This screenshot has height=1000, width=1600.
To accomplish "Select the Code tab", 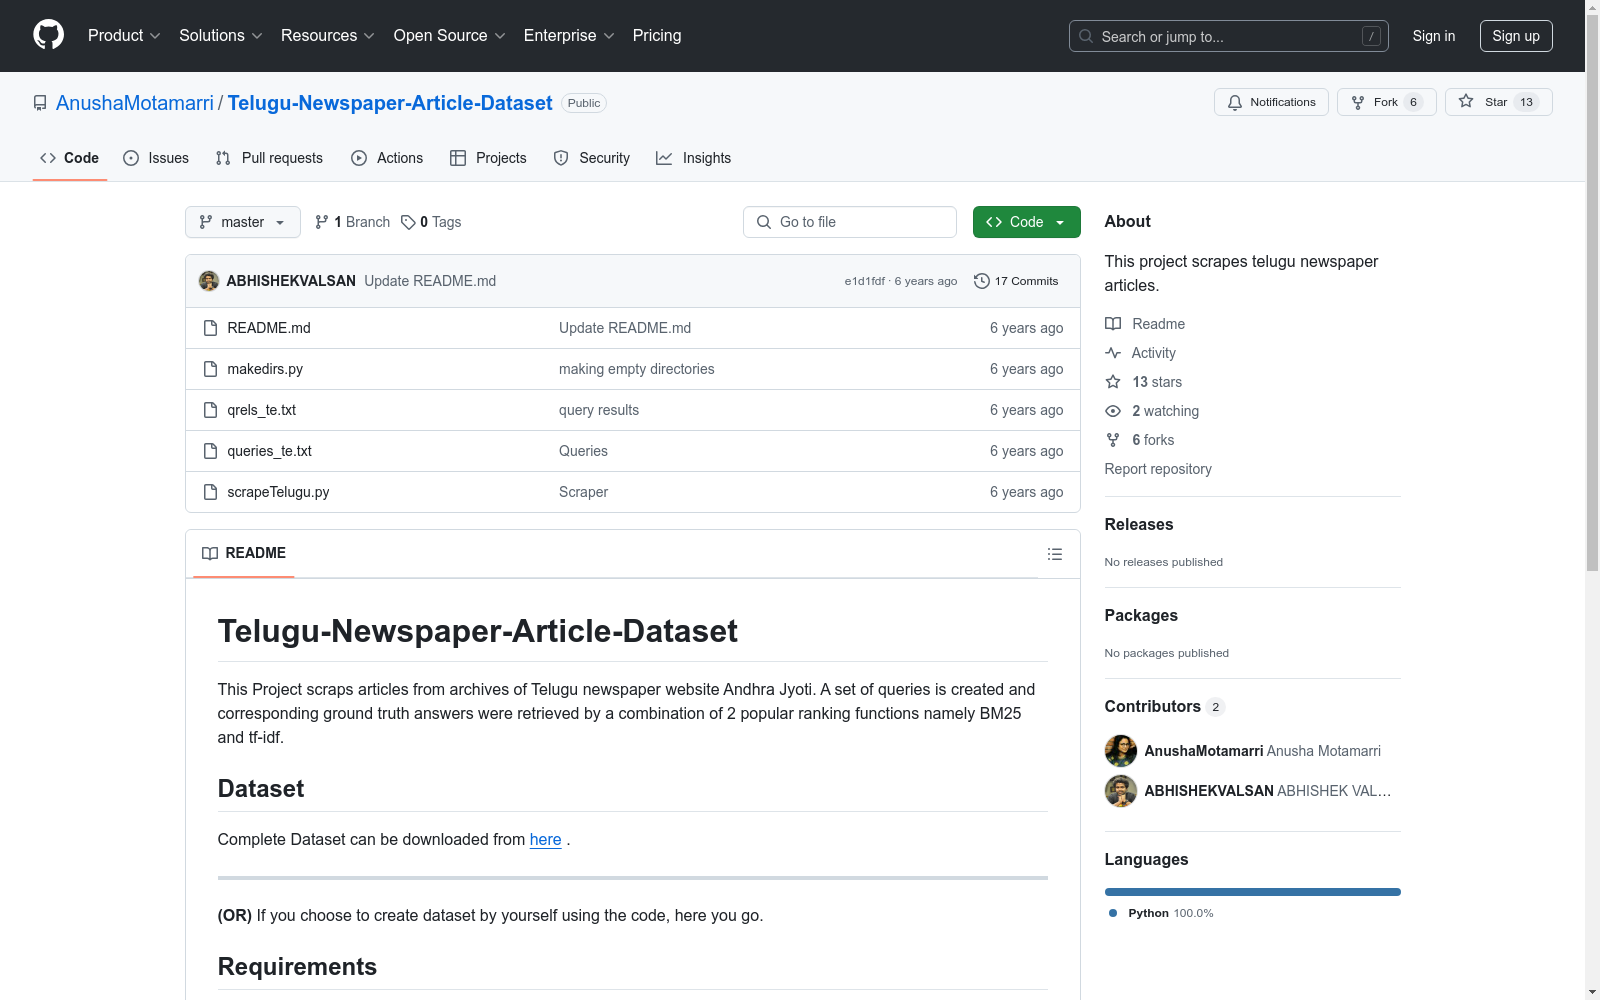I will (x=70, y=158).
